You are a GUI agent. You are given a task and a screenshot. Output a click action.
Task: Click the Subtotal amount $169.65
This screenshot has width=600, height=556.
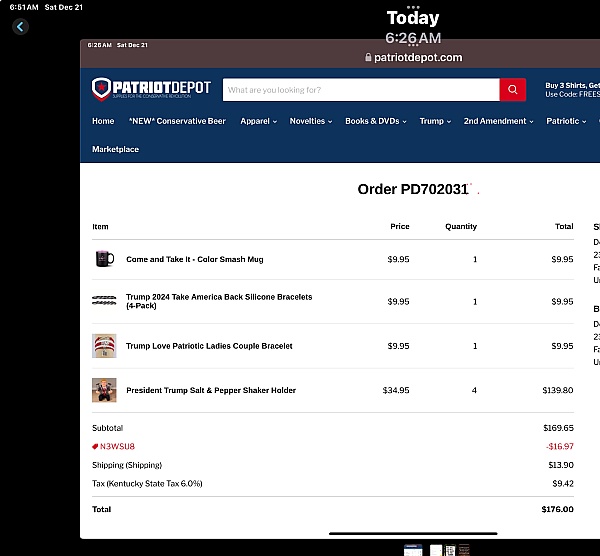coord(558,428)
